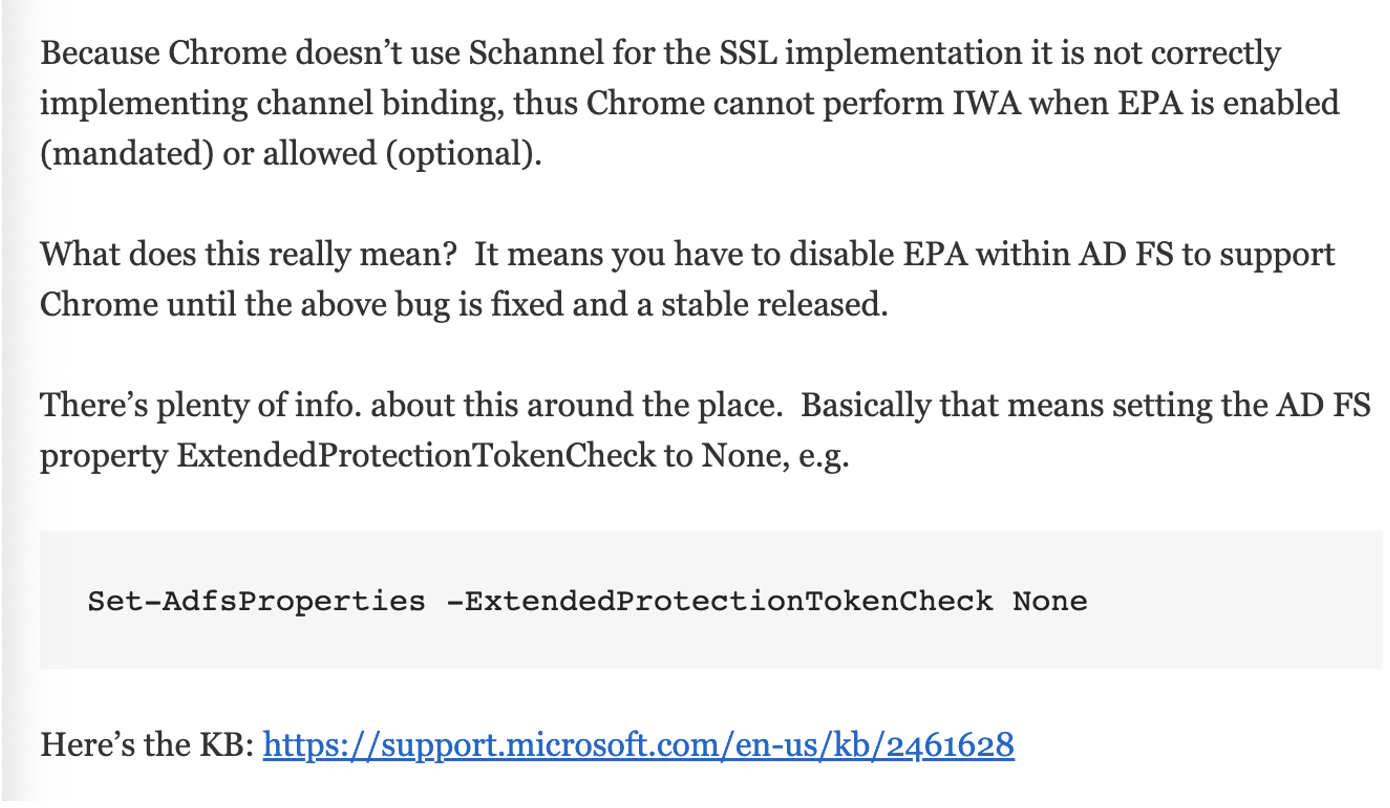Click the None value ending the code line
The width and height of the screenshot is (1390, 808).
coord(1049,601)
